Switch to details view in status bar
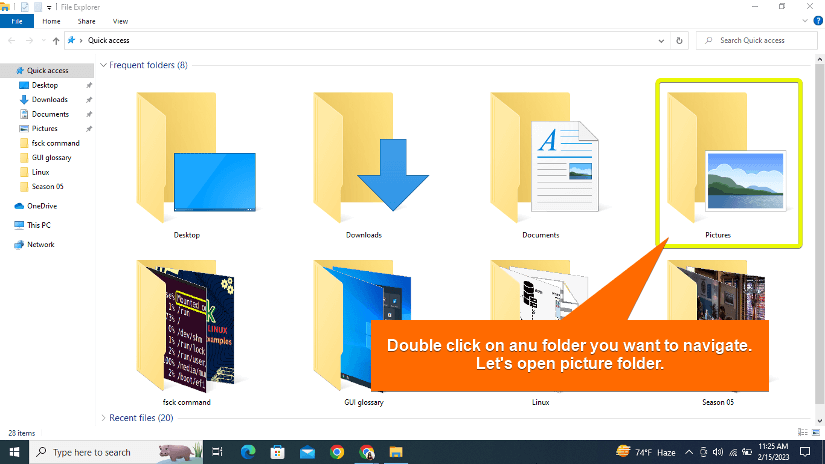The width and height of the screenshot is (825, 464). coord(802,432)
